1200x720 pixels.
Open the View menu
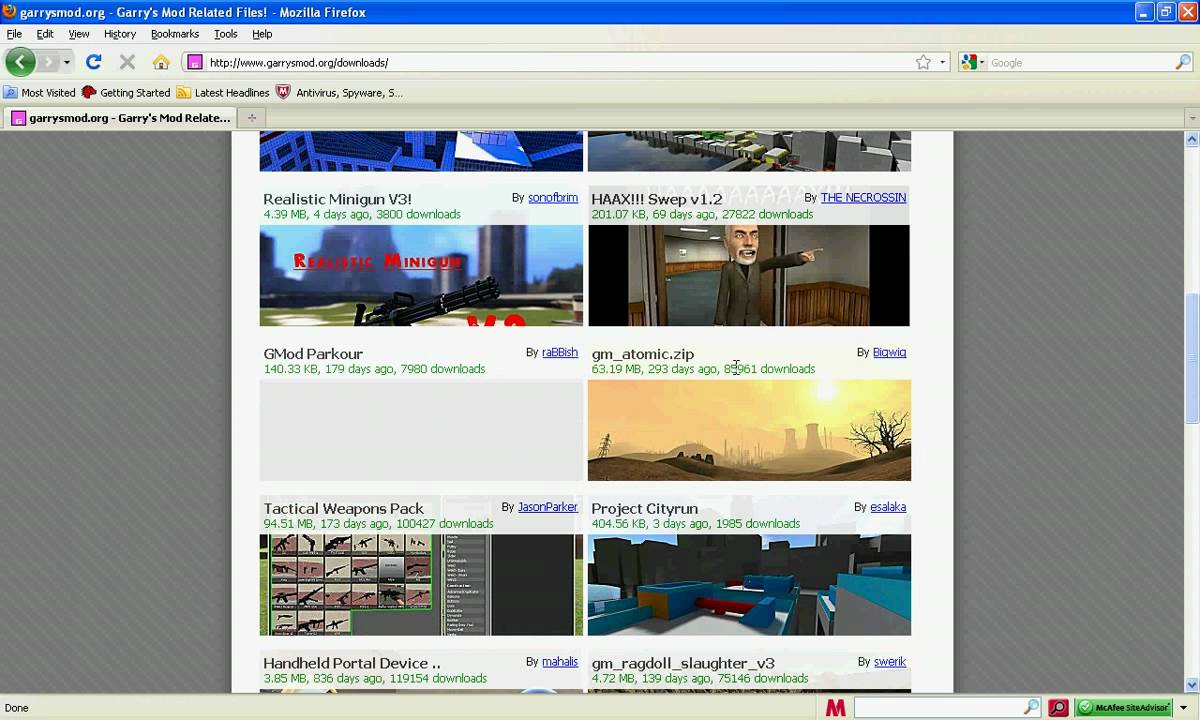click(79, 34)
